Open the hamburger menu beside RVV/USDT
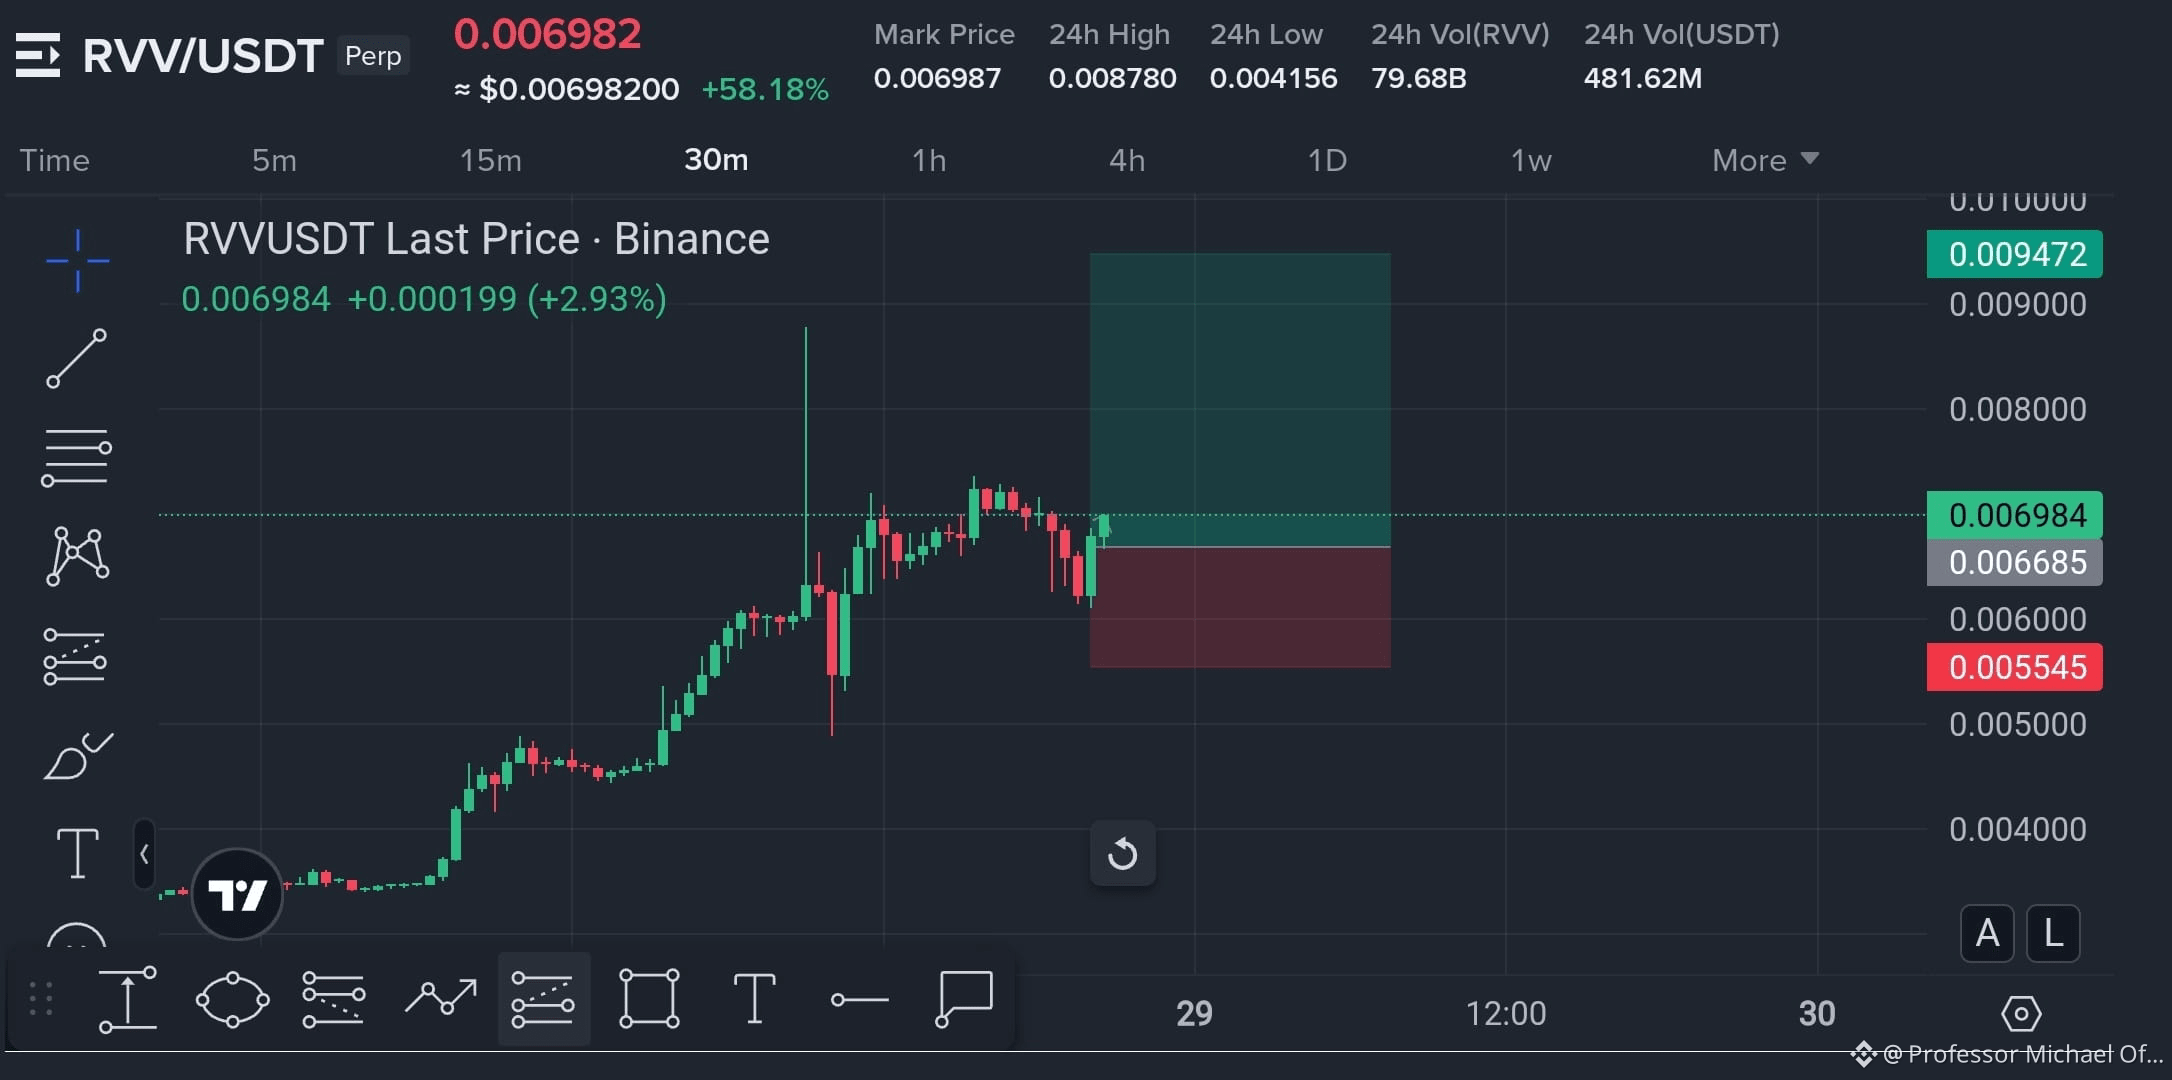This screenshot has width=2172, height=1080. 38,55
